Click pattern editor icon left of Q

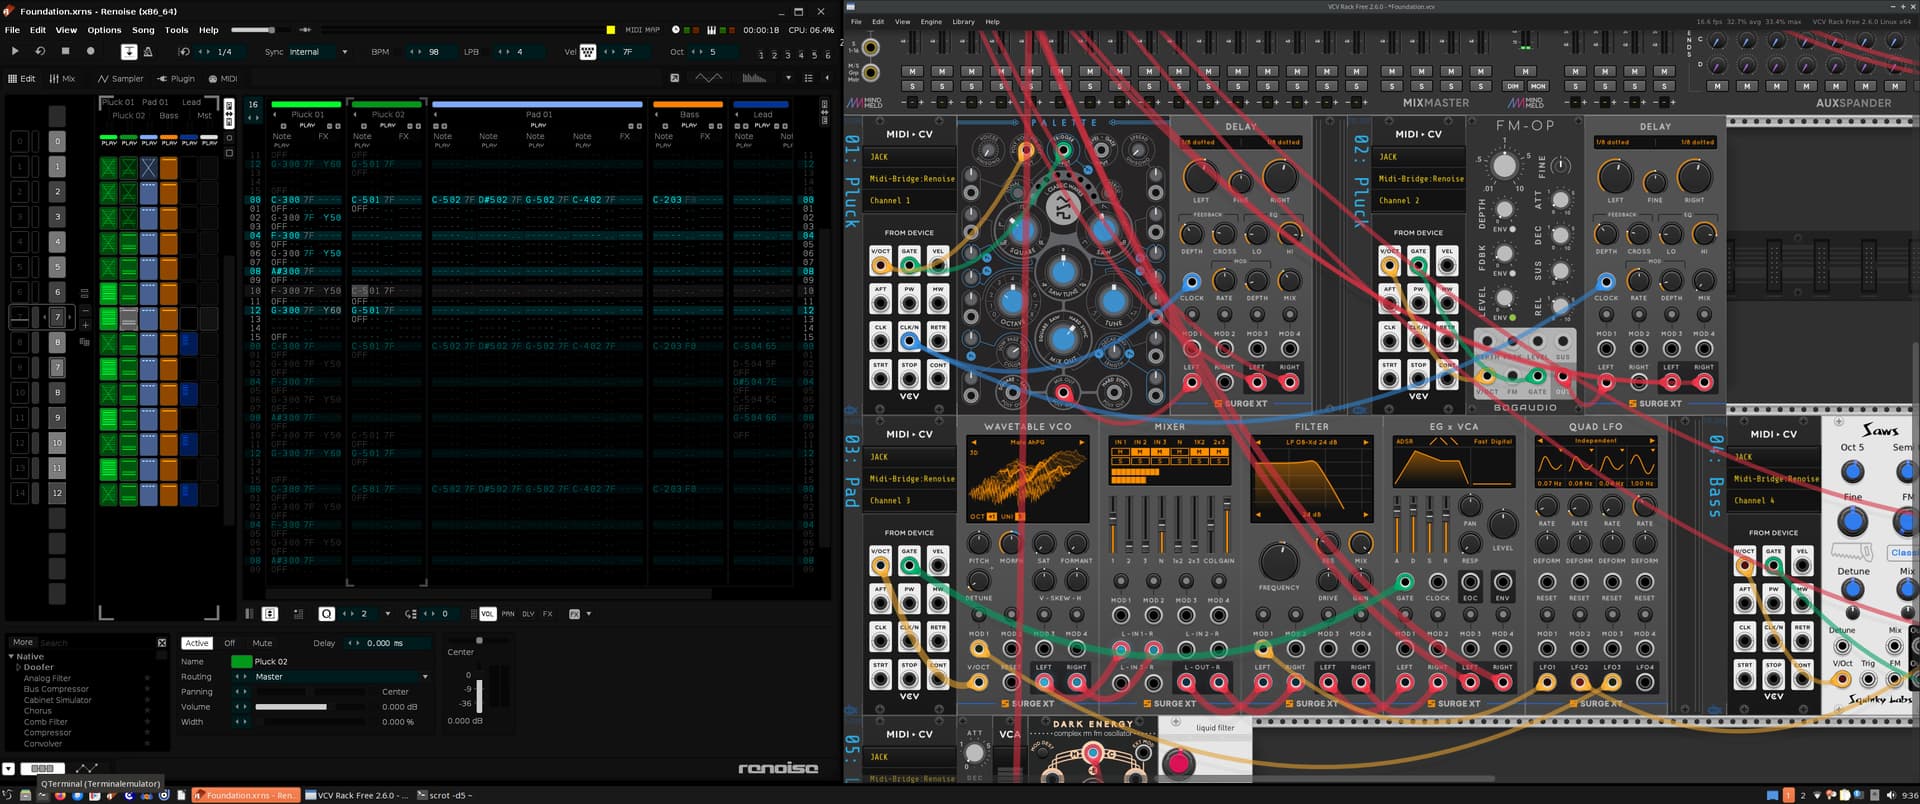click(x=298, y=614)
